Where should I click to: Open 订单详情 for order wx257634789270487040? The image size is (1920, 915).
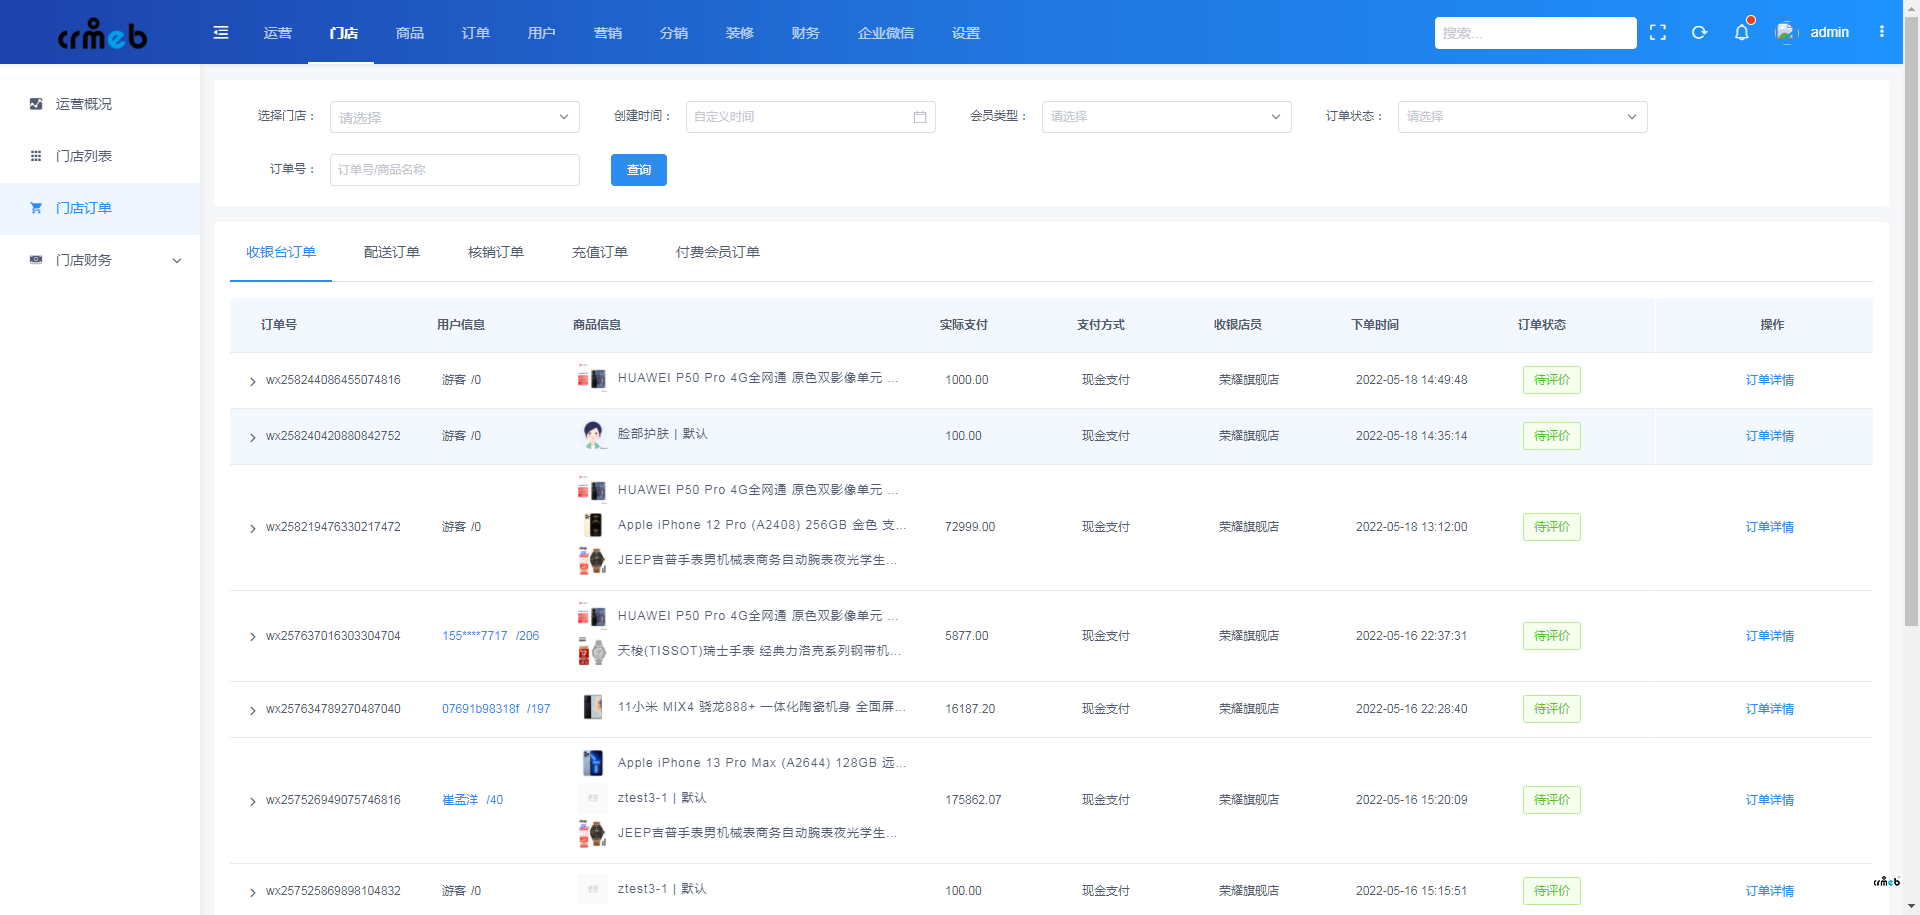(1770, 709)
